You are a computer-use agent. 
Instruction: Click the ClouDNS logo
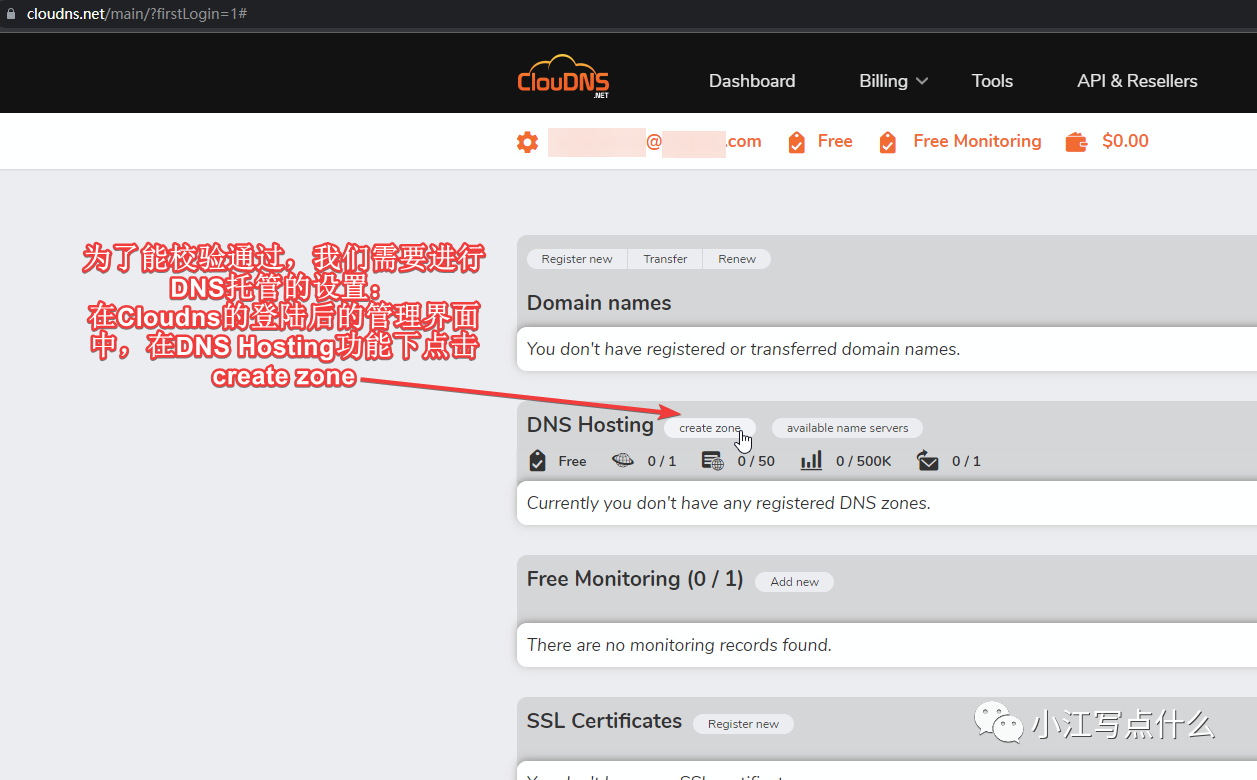click(563, 77)
